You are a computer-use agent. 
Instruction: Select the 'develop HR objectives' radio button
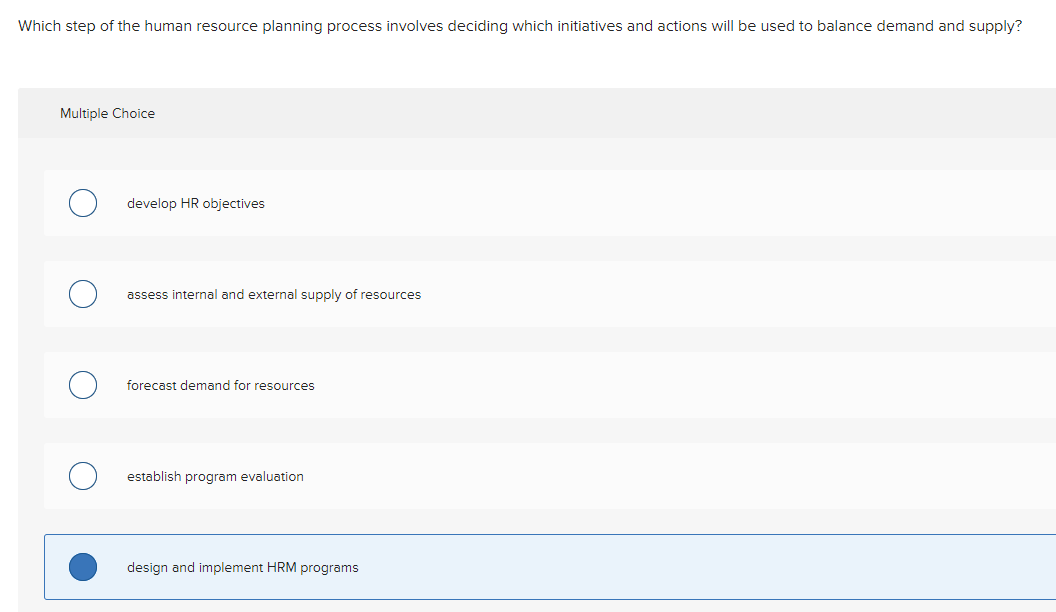click(x=82, y=203)
